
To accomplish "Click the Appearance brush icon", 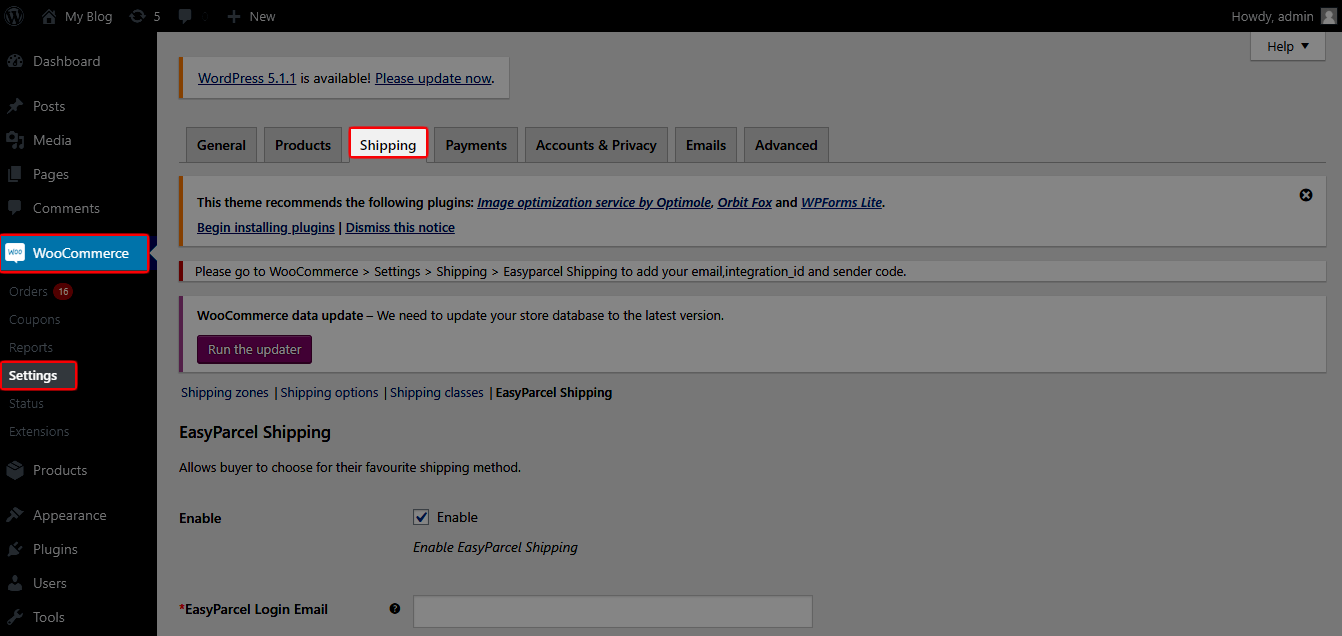I will click(x=15, y=515).
